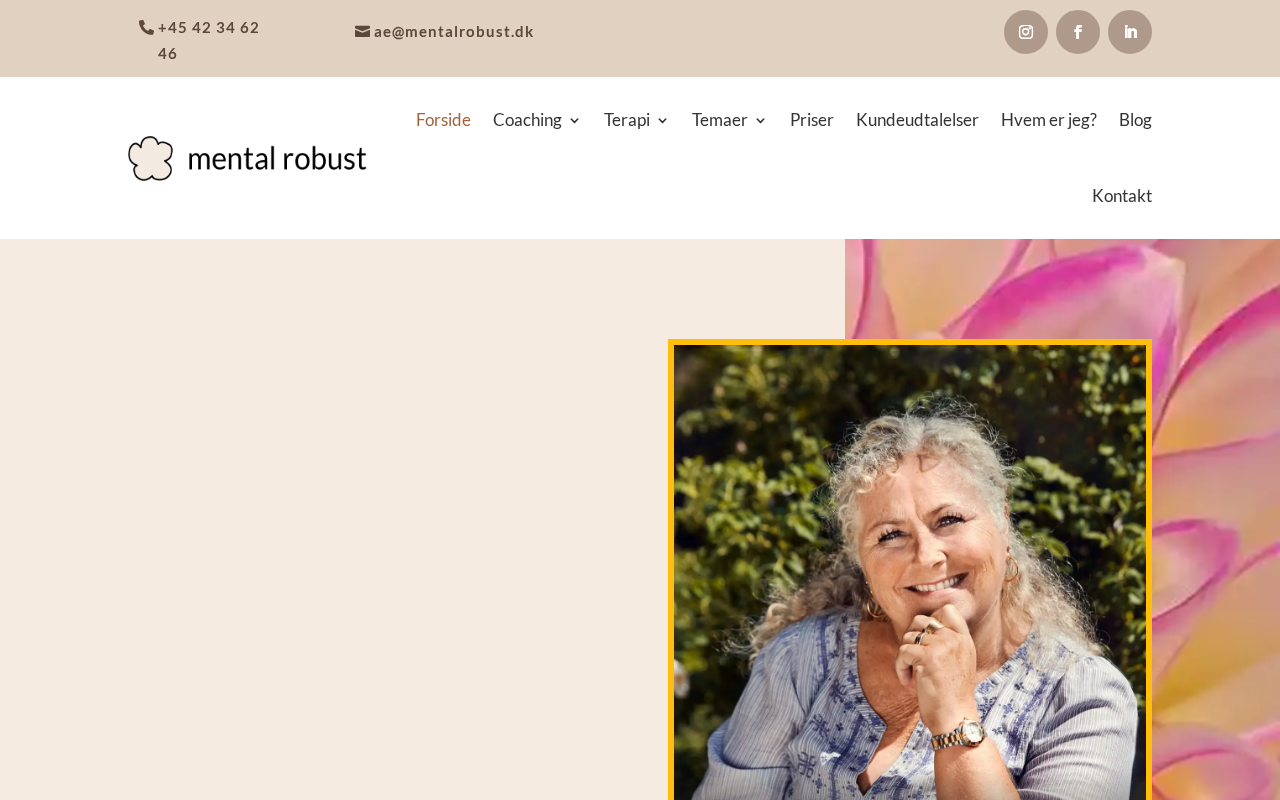Call the +45 42 34 62 46 number
1280x800 pixels.
click(x=208, y=40)
